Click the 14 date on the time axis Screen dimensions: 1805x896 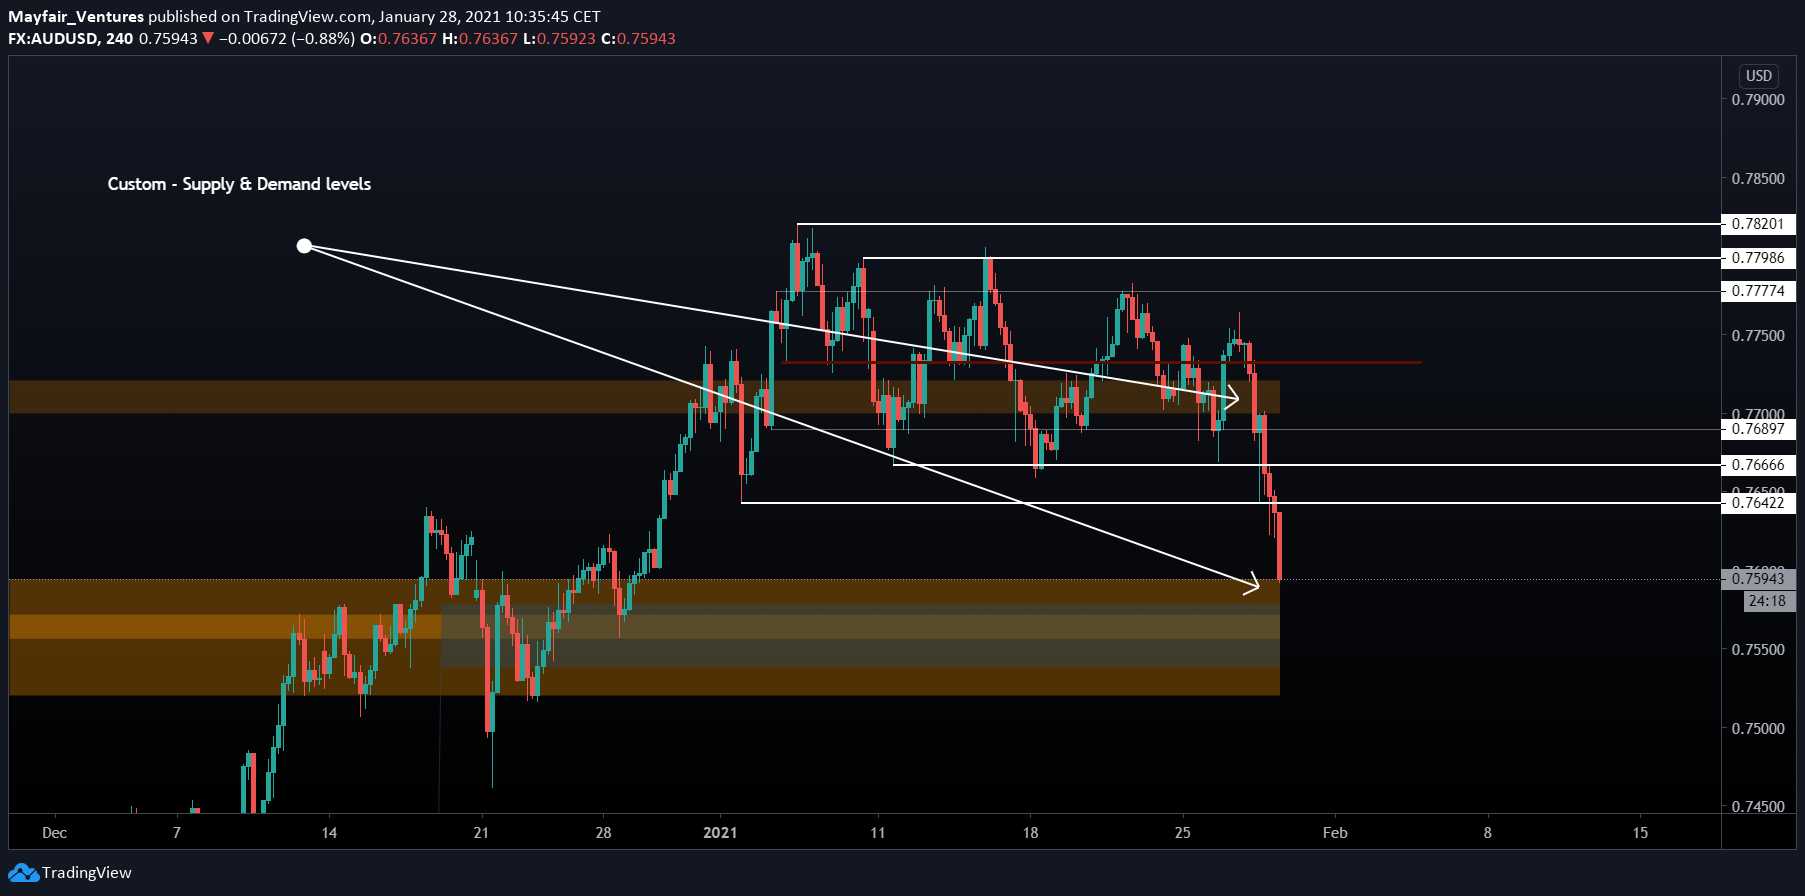(x=329, y=833)
